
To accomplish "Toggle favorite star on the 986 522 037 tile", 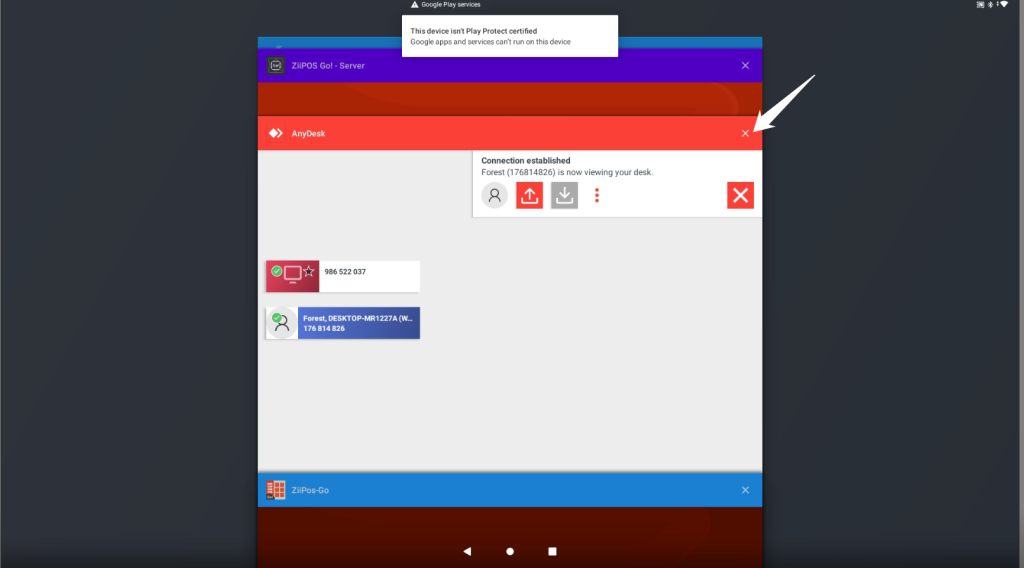I will pyautogui.click(x=309, y=272).
